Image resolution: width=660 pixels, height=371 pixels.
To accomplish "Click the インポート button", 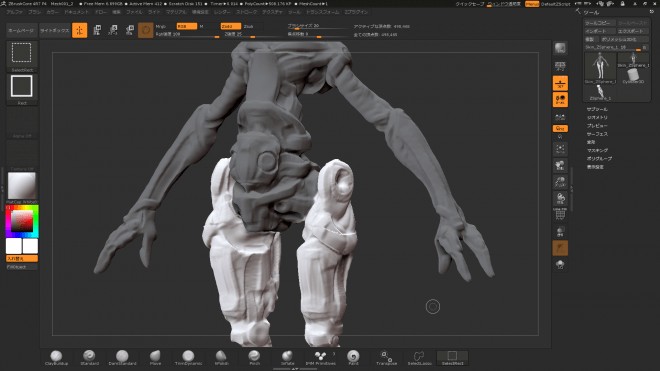I will point(600,31).
